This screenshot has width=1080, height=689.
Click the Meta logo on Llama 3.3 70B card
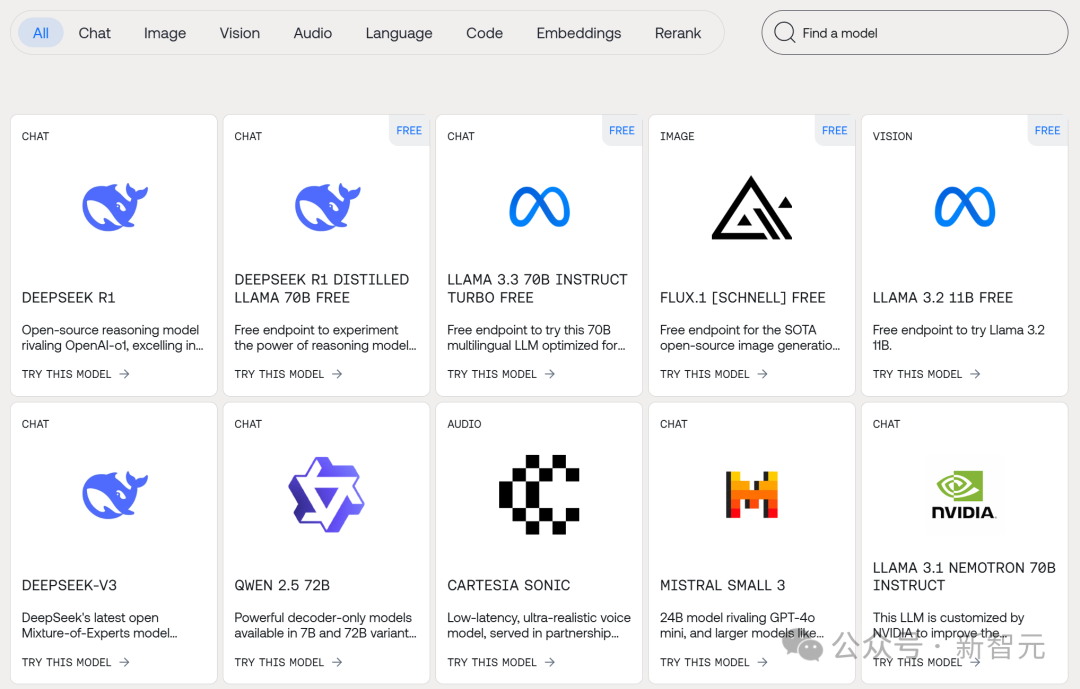point(539,207)
